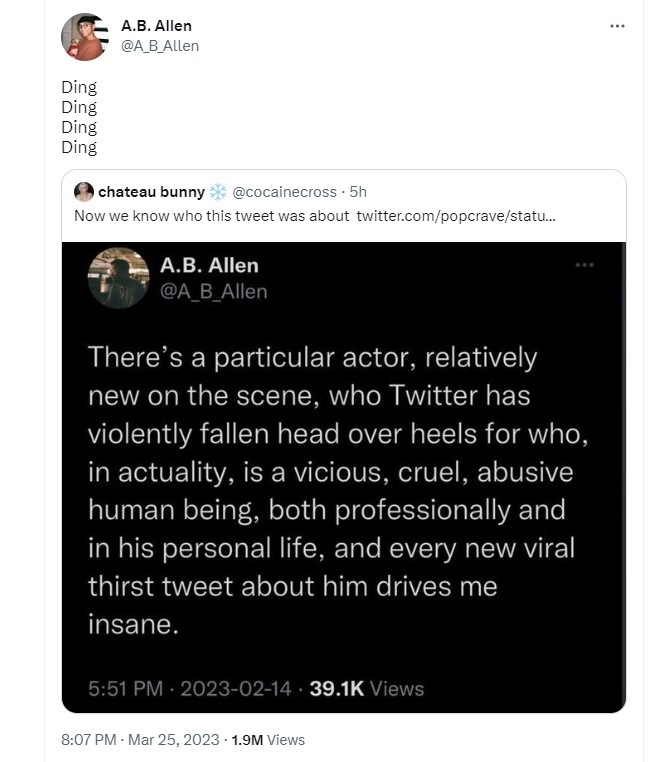Open the A.B. Allen display name above Ding
672x762 pixels.
coord(156,26)
